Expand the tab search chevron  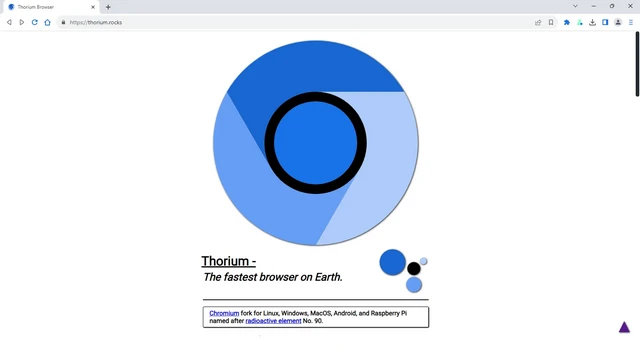point(575,6)
